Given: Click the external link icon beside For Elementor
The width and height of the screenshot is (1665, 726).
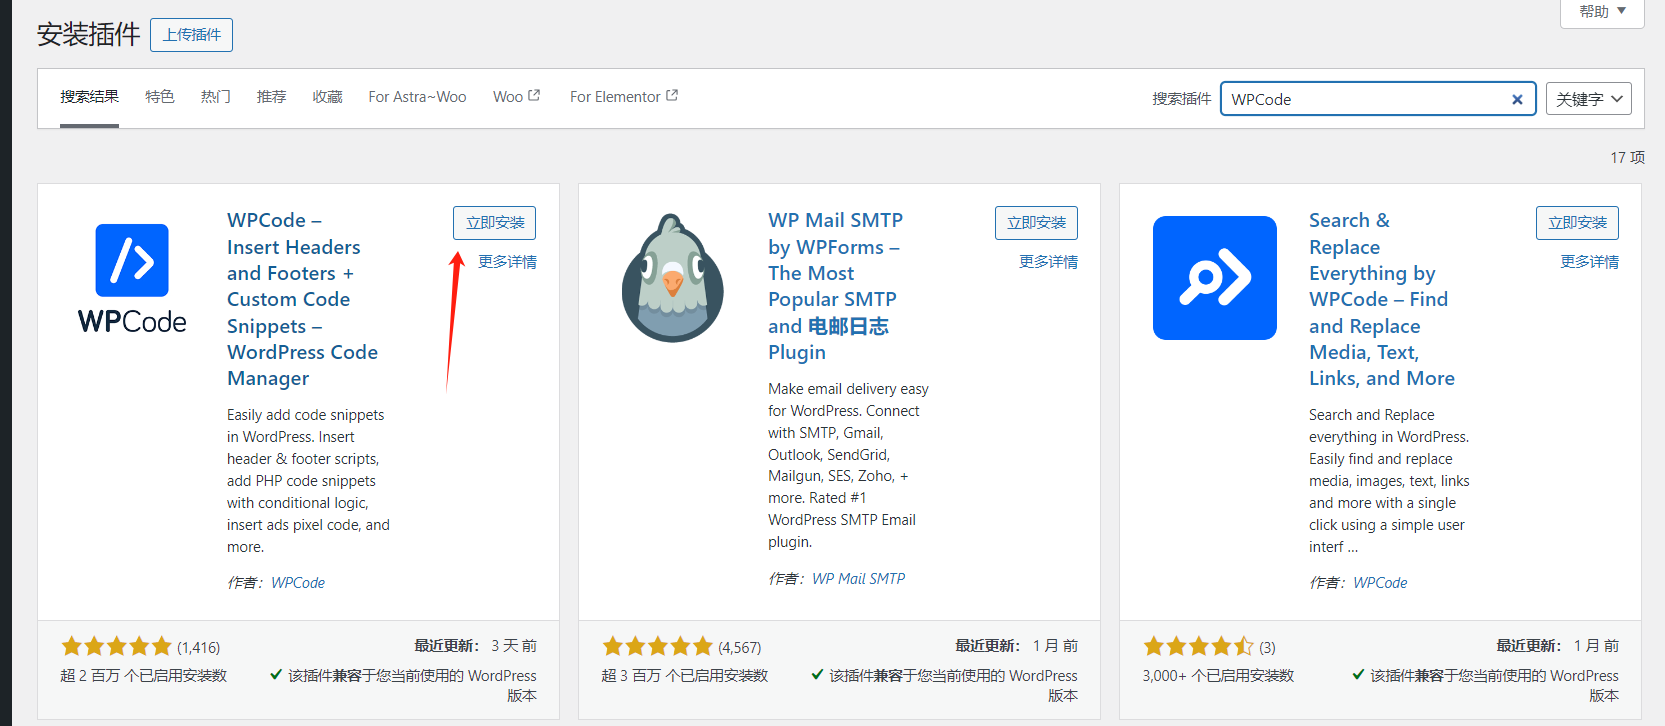Looking at the screenshot, I should click(x=672, y=96).
